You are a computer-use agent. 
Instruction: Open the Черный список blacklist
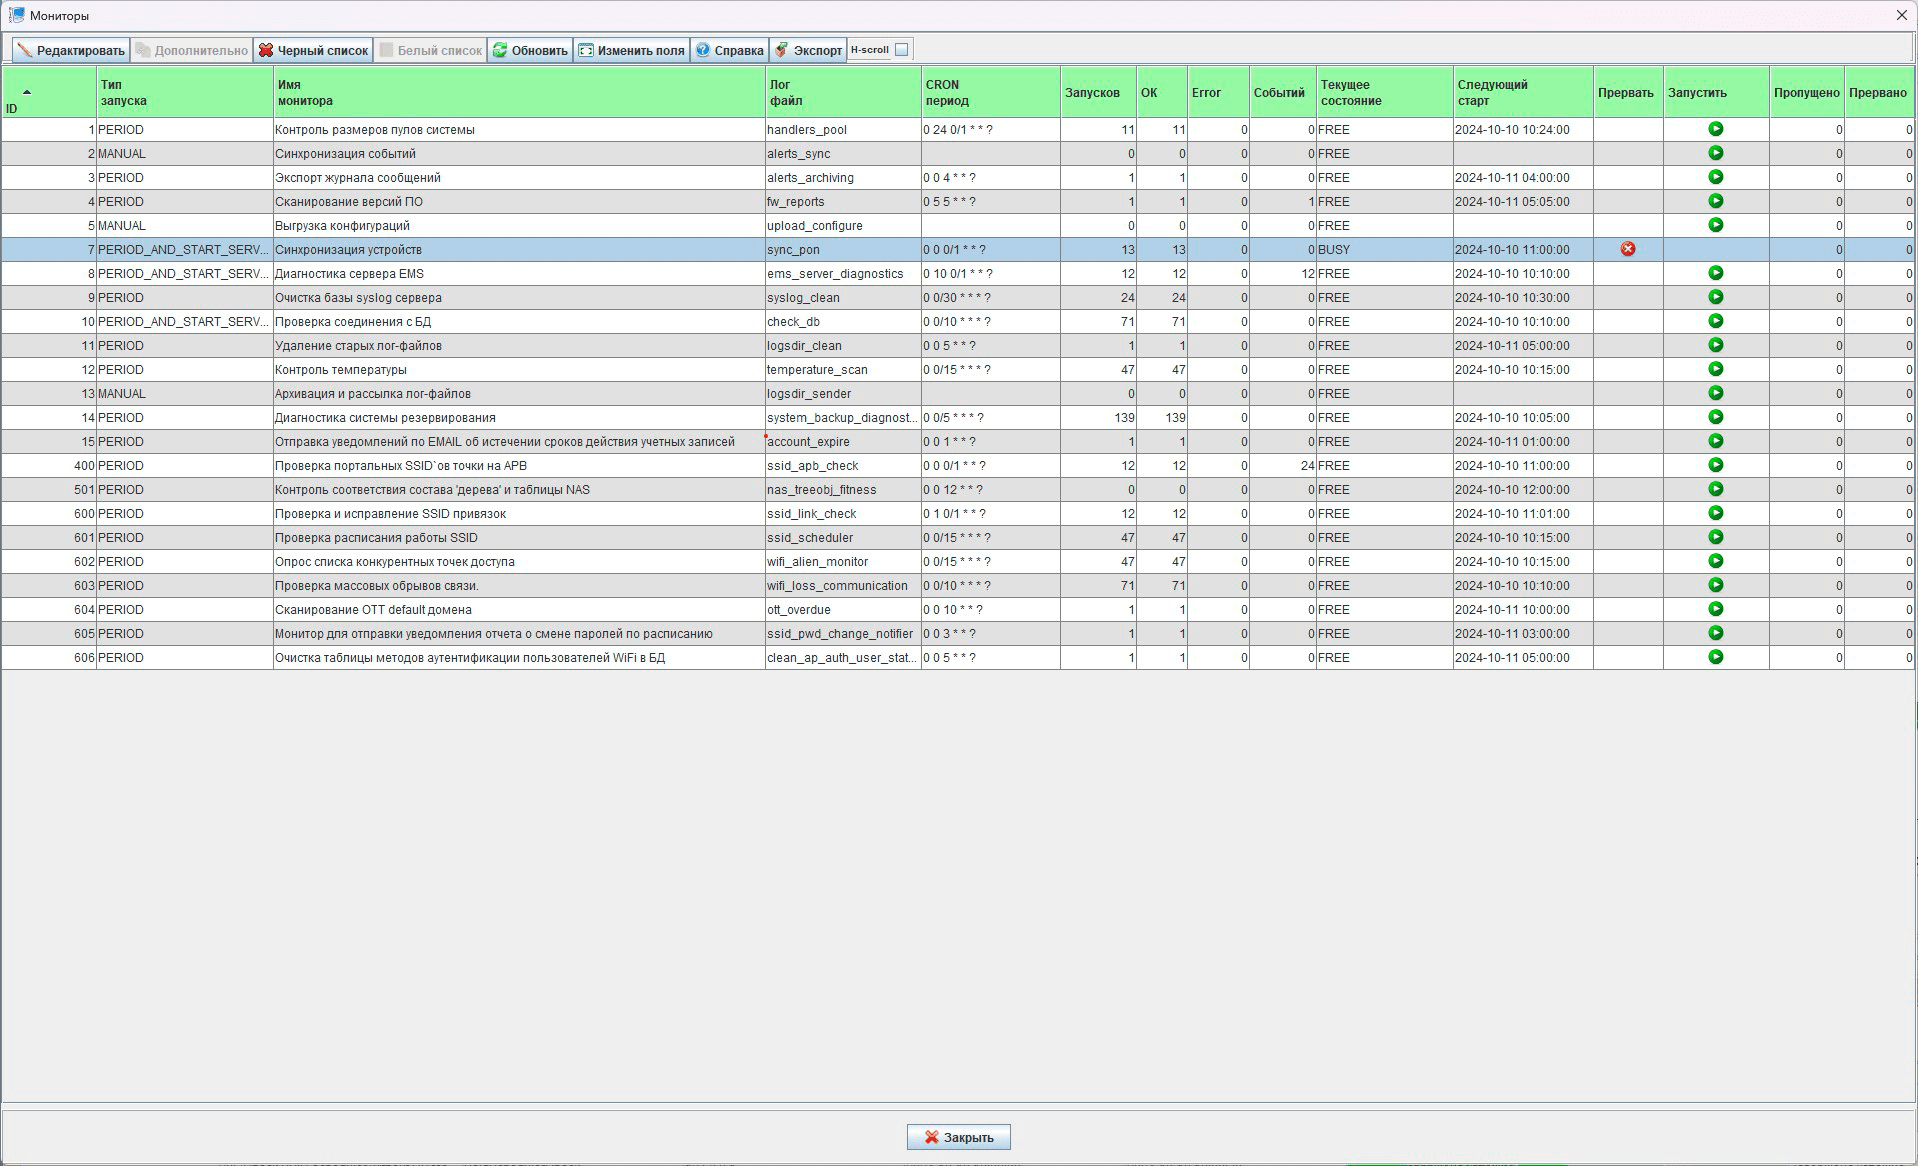coord(313,50)
